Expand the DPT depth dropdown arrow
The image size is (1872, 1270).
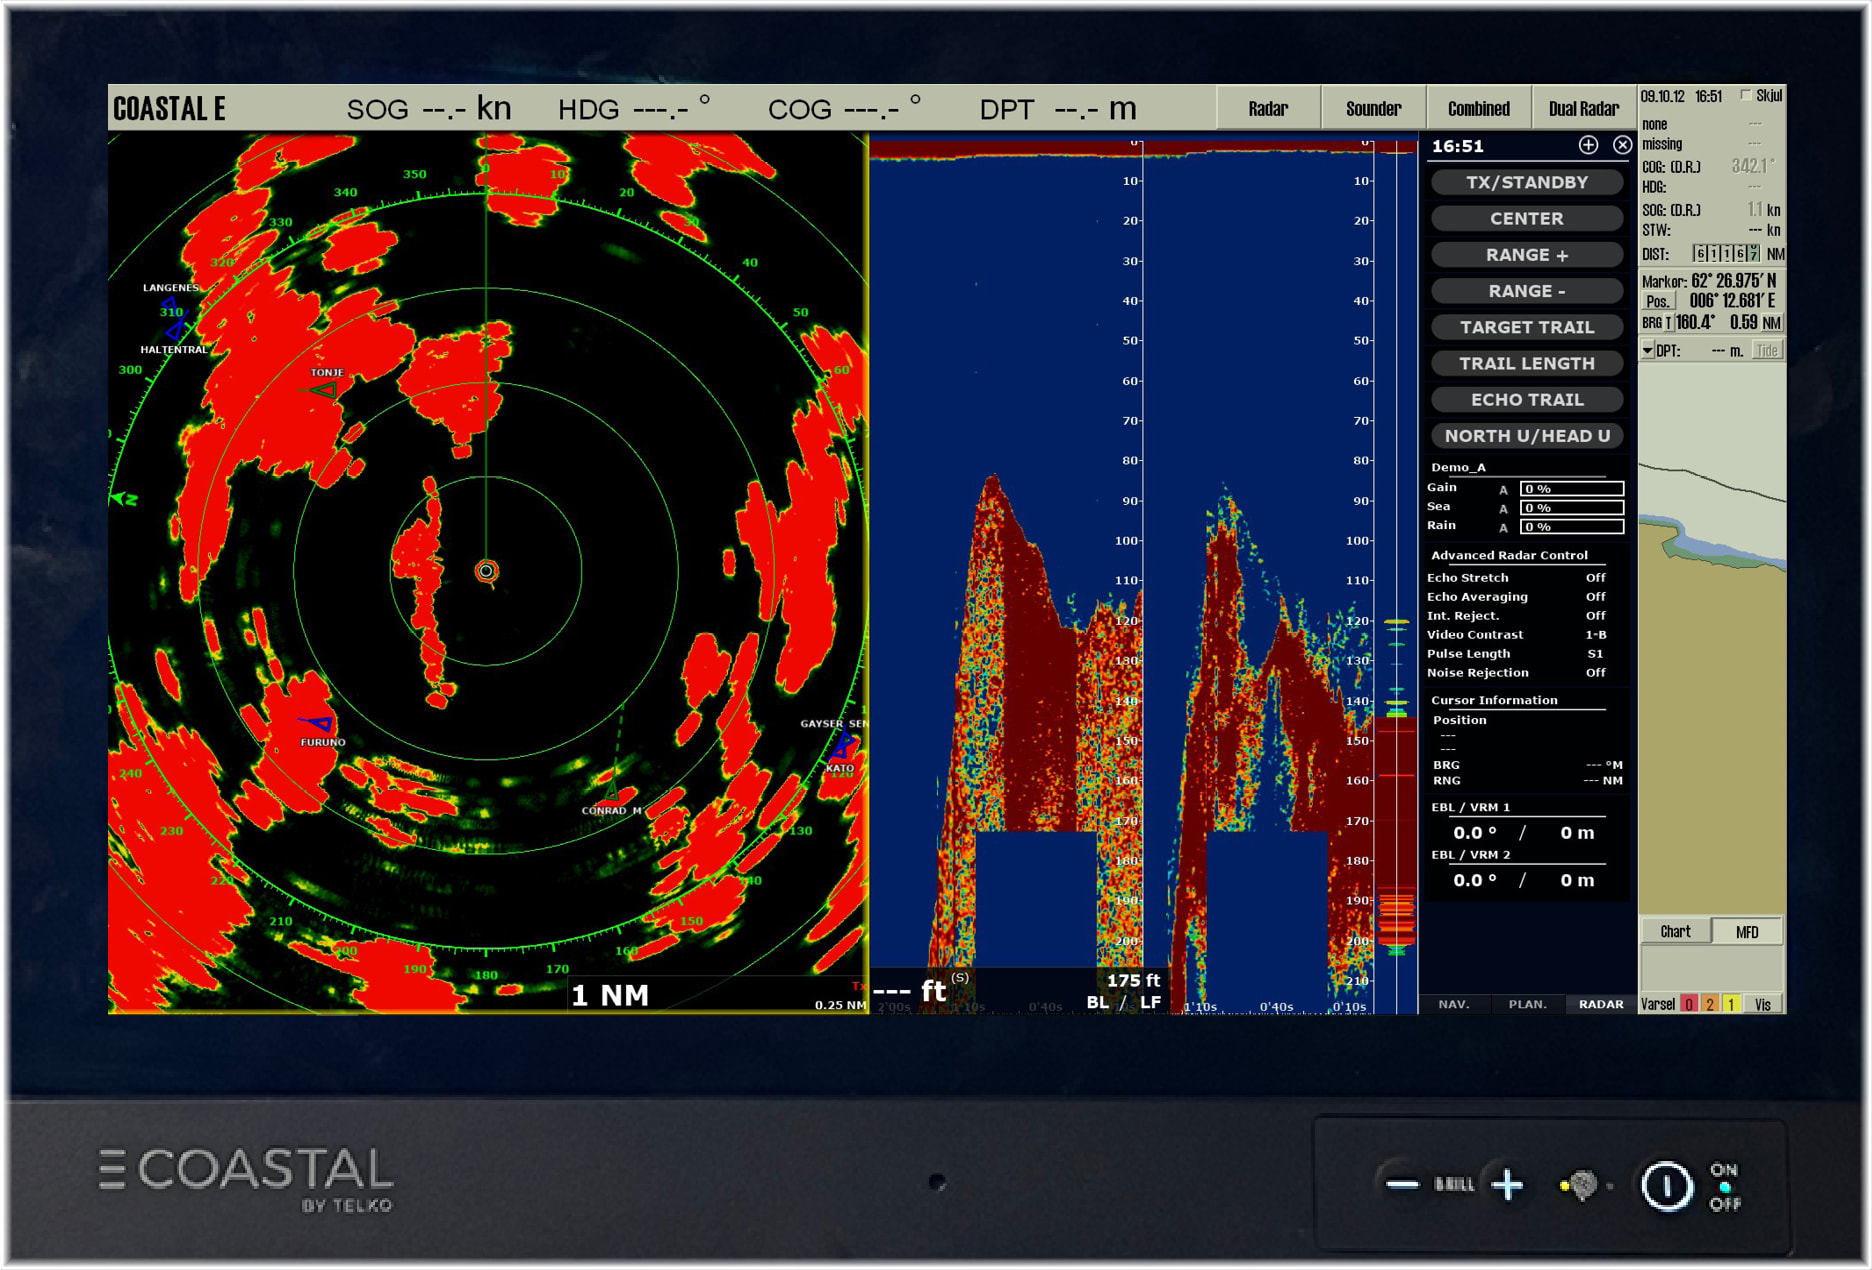tap(1648, 350)
